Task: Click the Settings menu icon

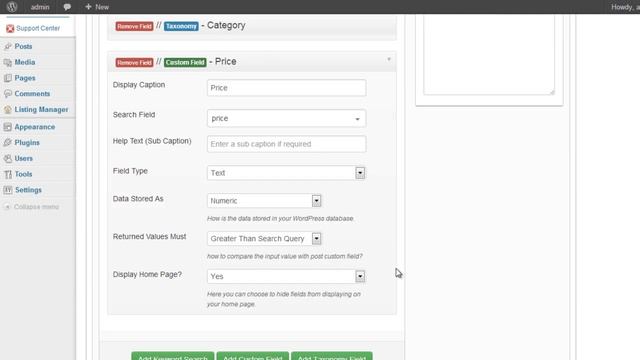Action: coord(8,190)
